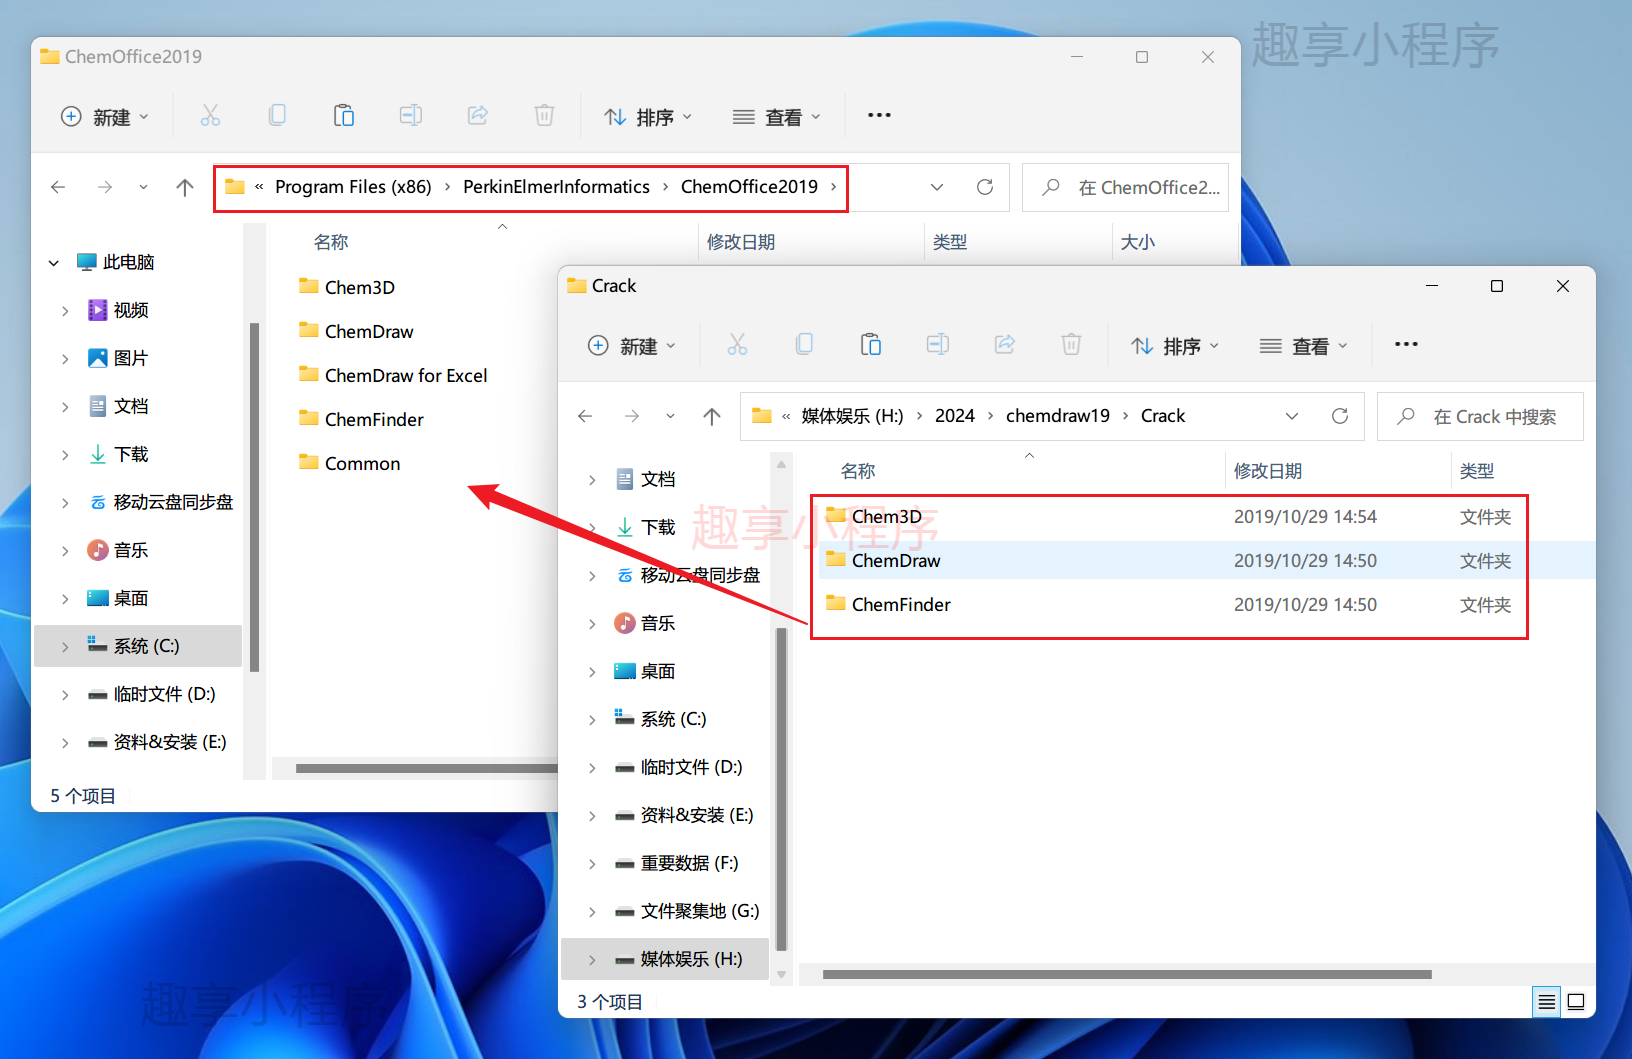
Task: Open address history dropdown in Crack window
Action: [x=1292, y=416]
